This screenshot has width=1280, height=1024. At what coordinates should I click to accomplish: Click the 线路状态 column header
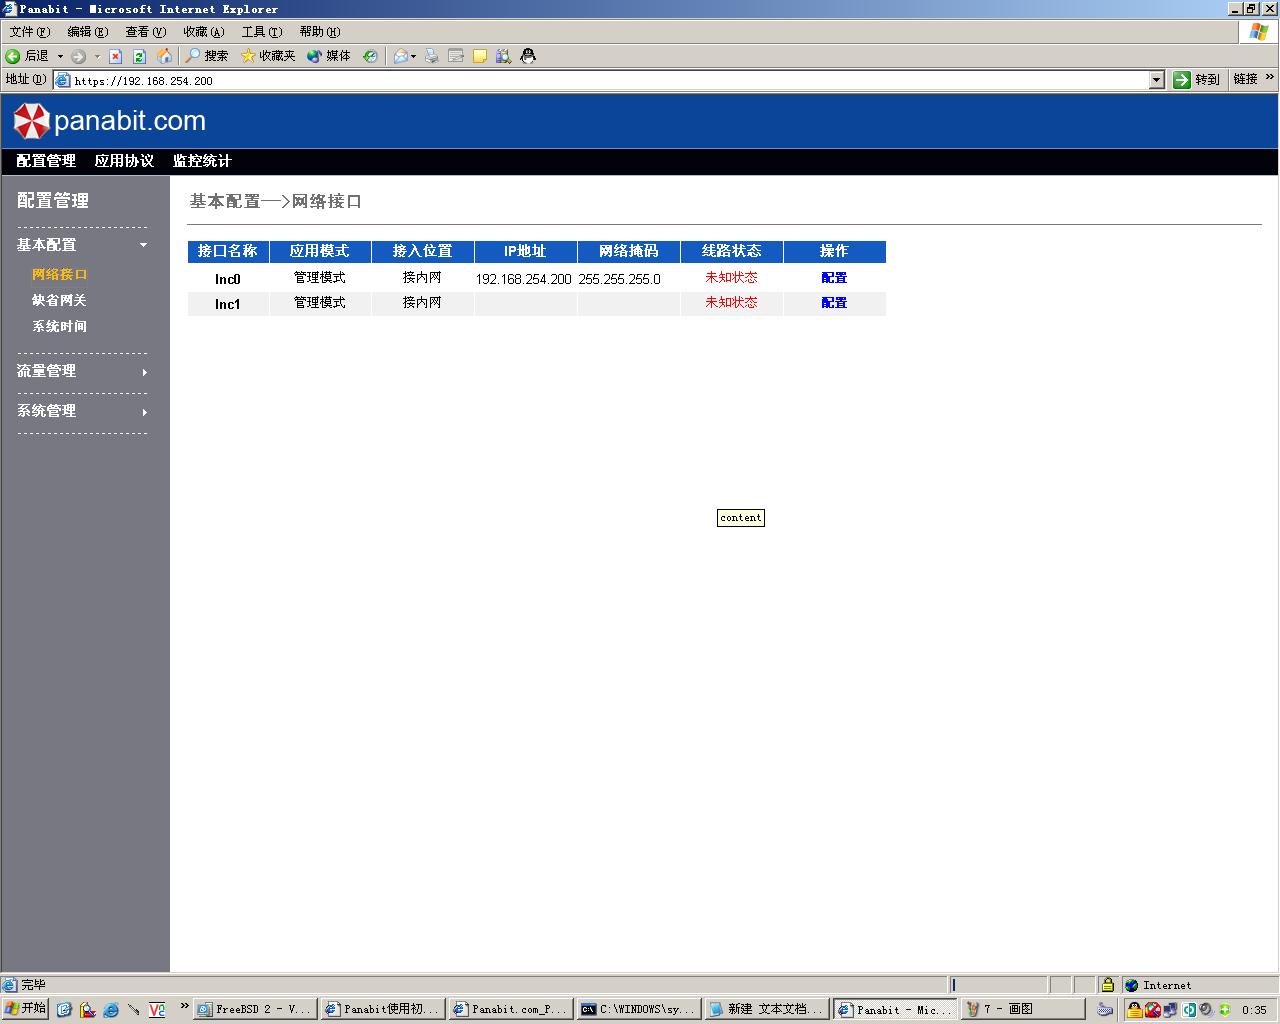[x=732, y=251]
